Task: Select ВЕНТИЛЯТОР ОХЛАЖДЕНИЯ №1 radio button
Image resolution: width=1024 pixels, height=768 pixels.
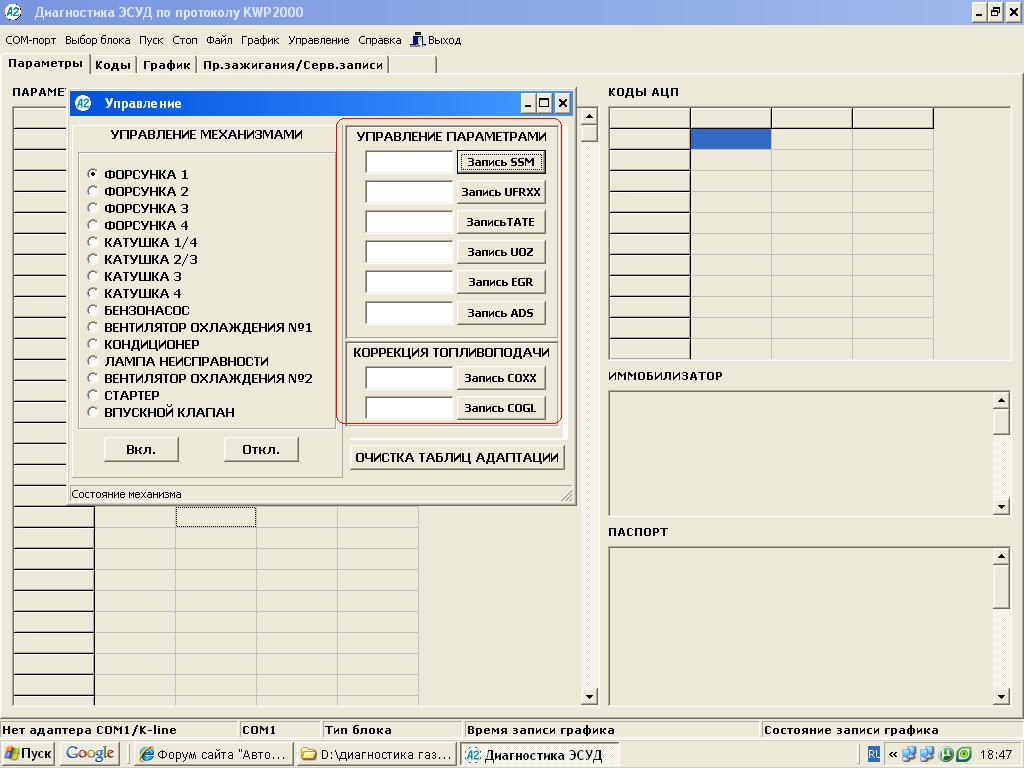Action: [x=93, y=327]
